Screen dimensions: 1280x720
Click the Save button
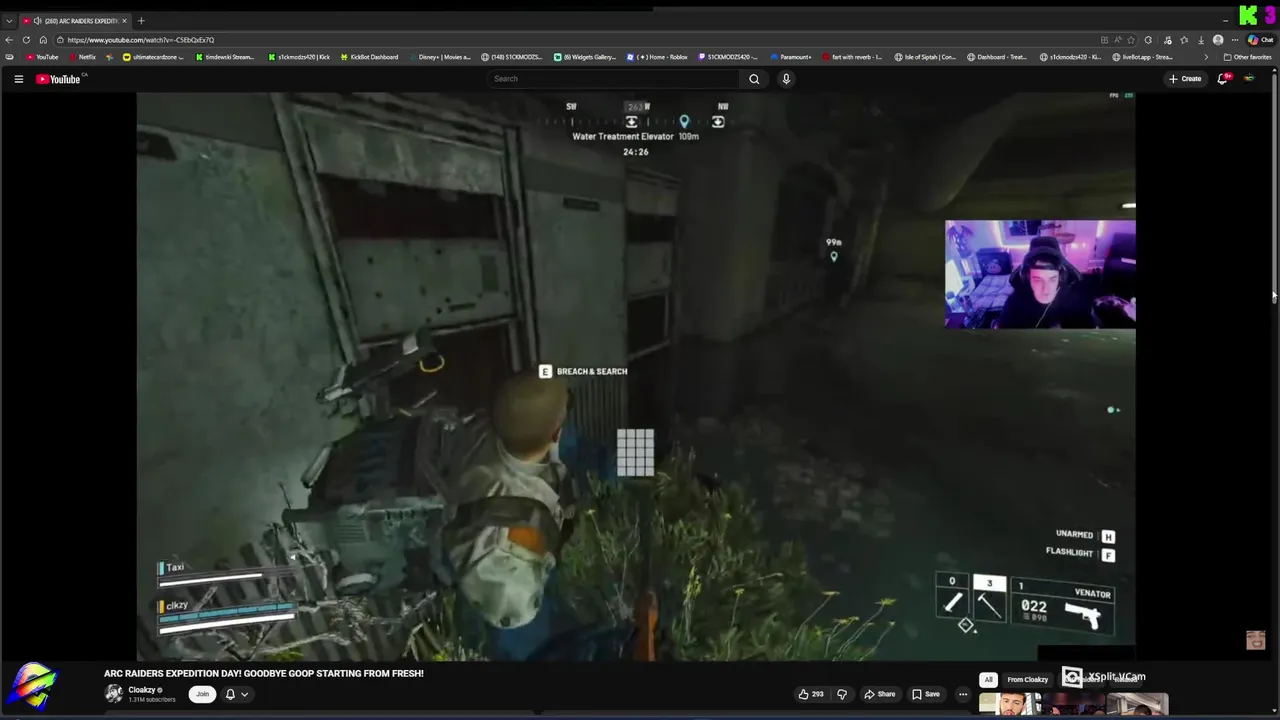coord(925,694)
